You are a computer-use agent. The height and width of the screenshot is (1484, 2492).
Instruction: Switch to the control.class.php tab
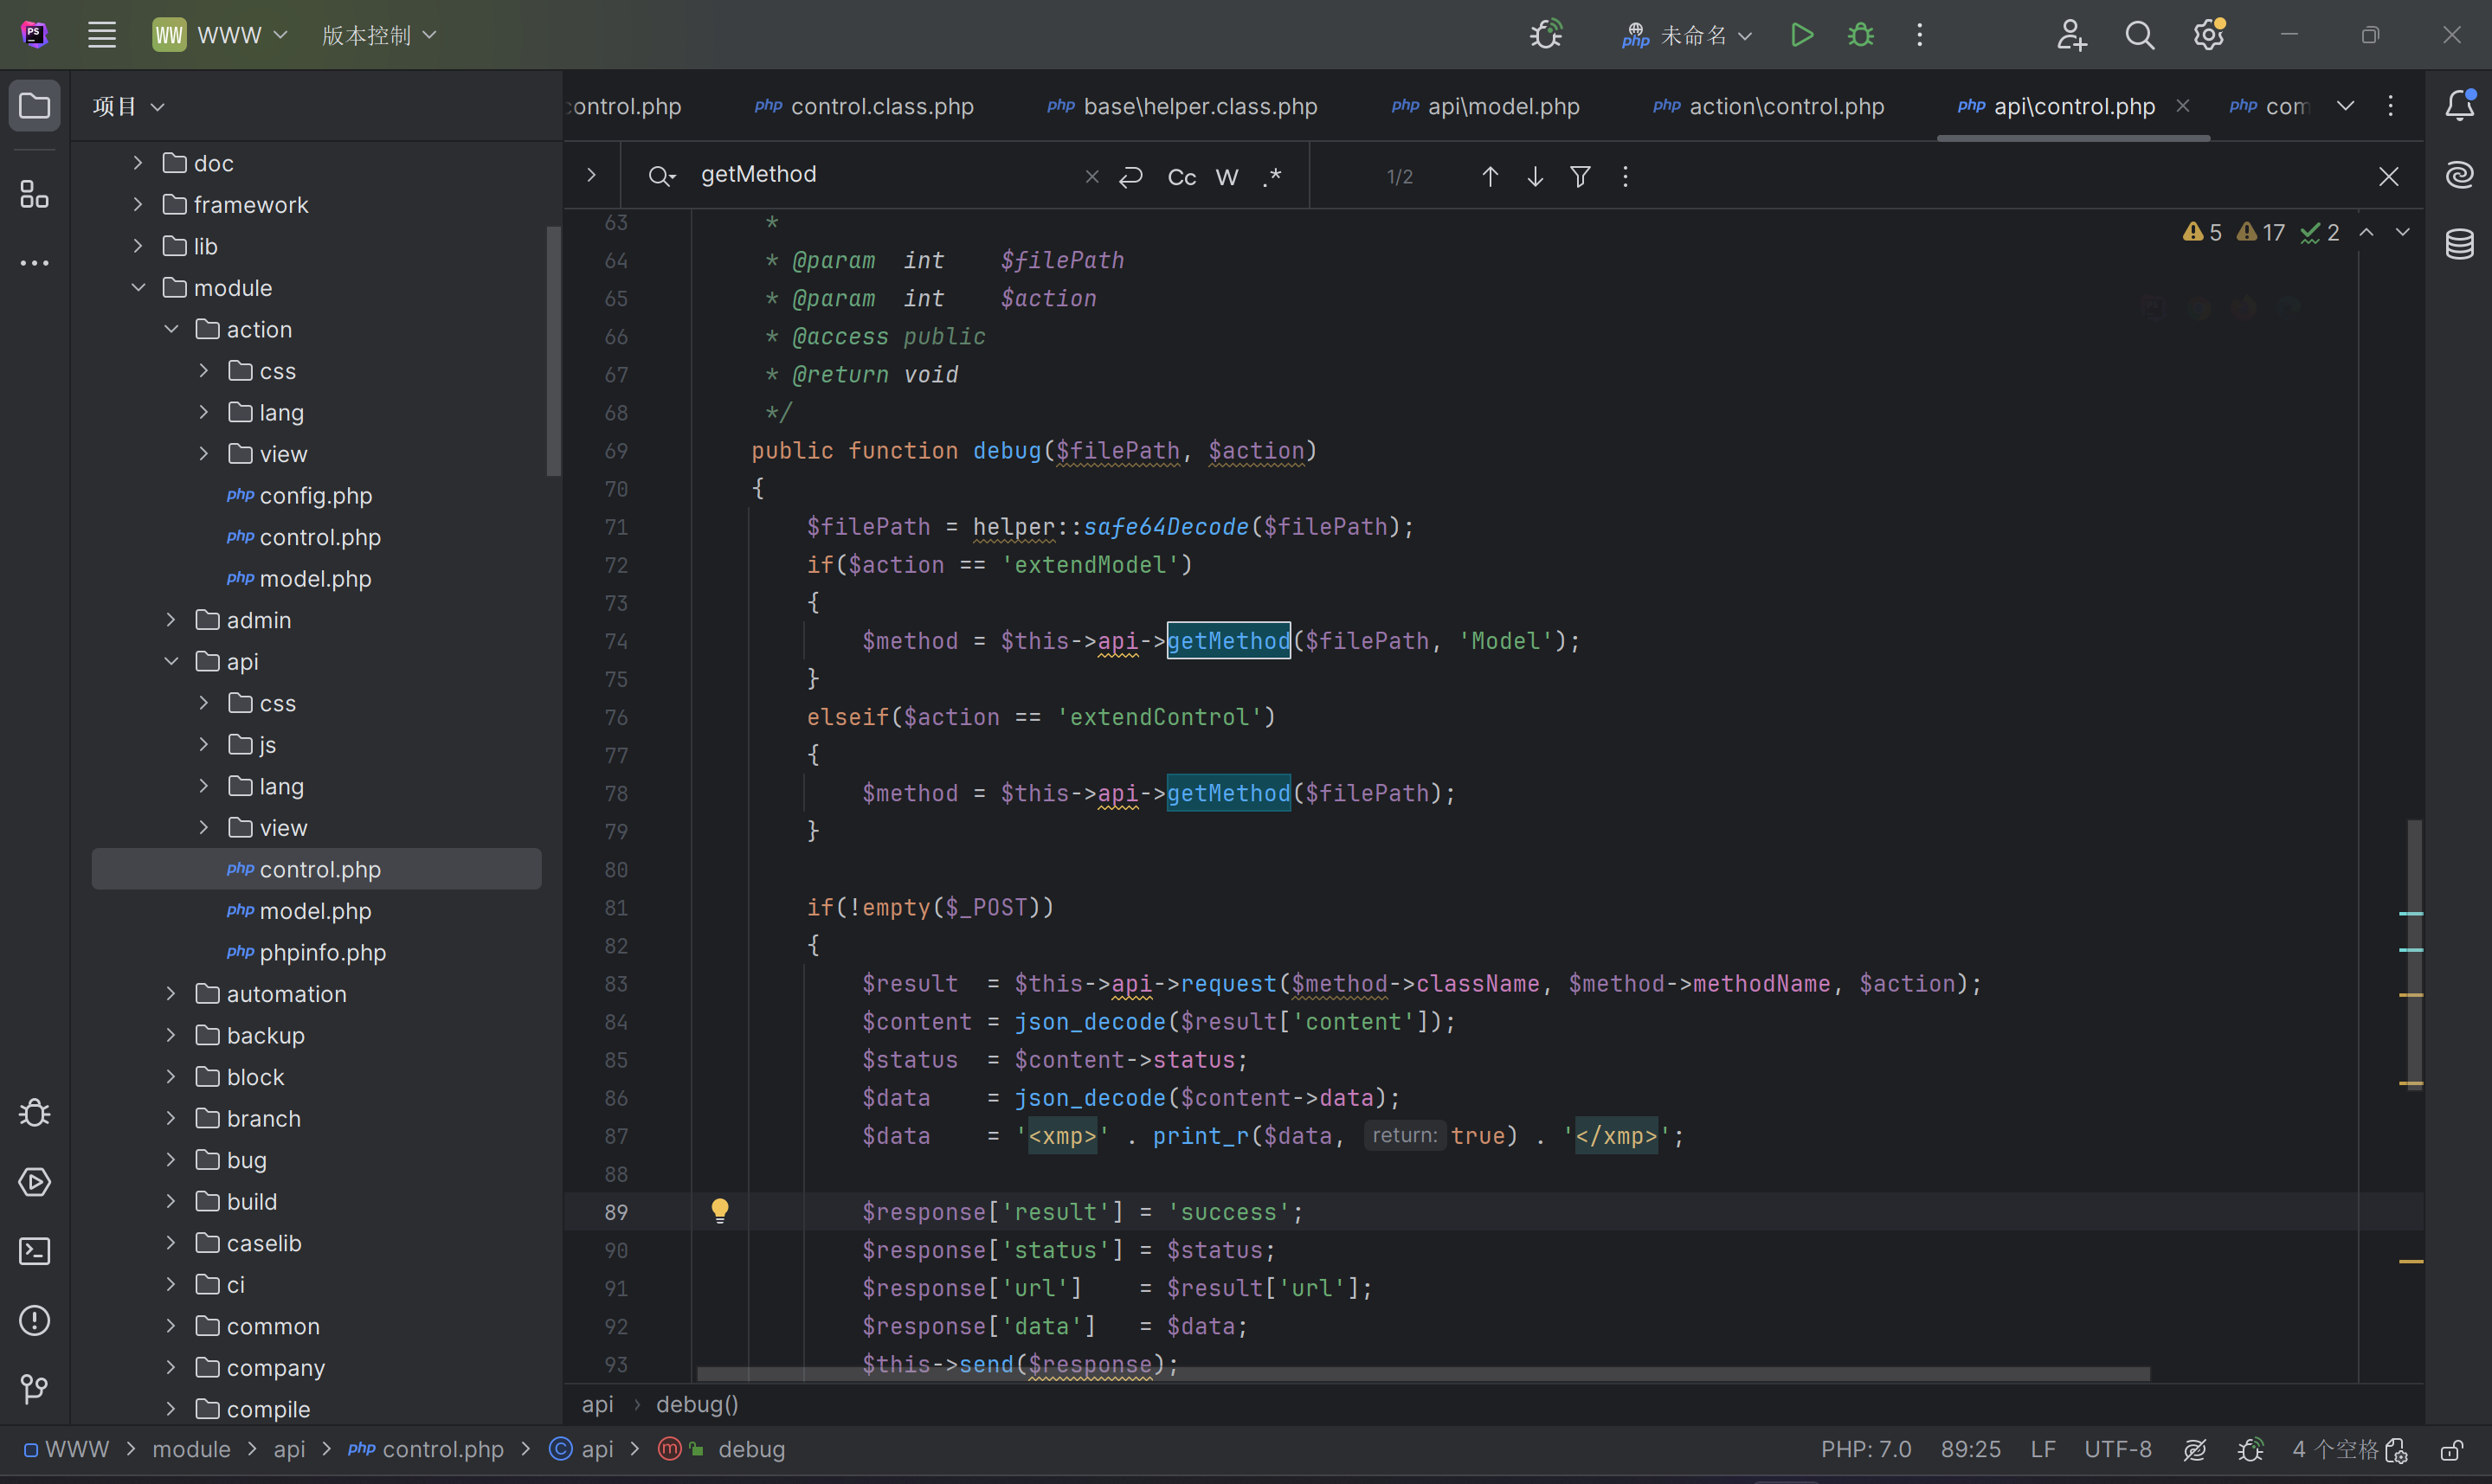point(881,106)
